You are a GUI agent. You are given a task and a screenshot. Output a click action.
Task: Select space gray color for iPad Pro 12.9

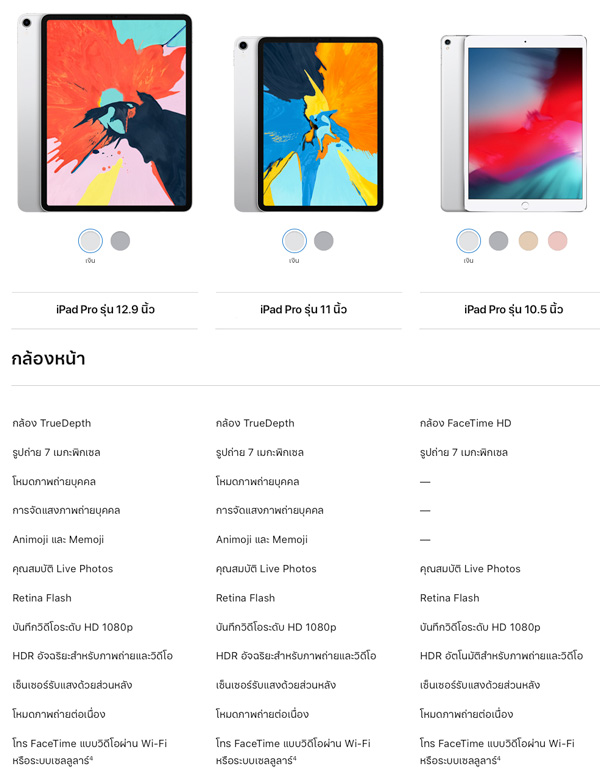pos(120,241)
